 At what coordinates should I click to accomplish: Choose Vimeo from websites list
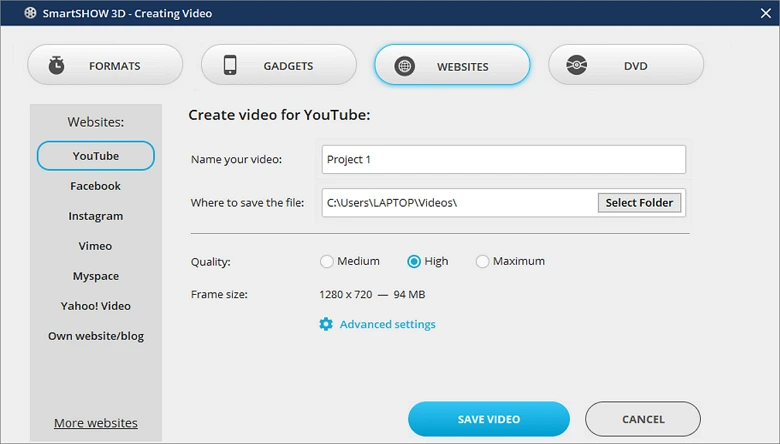[96, 246]
